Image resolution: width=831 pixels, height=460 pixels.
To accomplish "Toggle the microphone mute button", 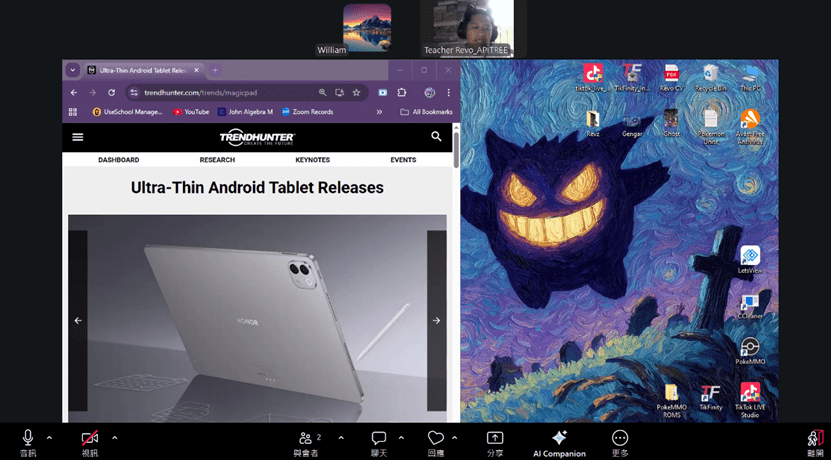I will (28, 437).
